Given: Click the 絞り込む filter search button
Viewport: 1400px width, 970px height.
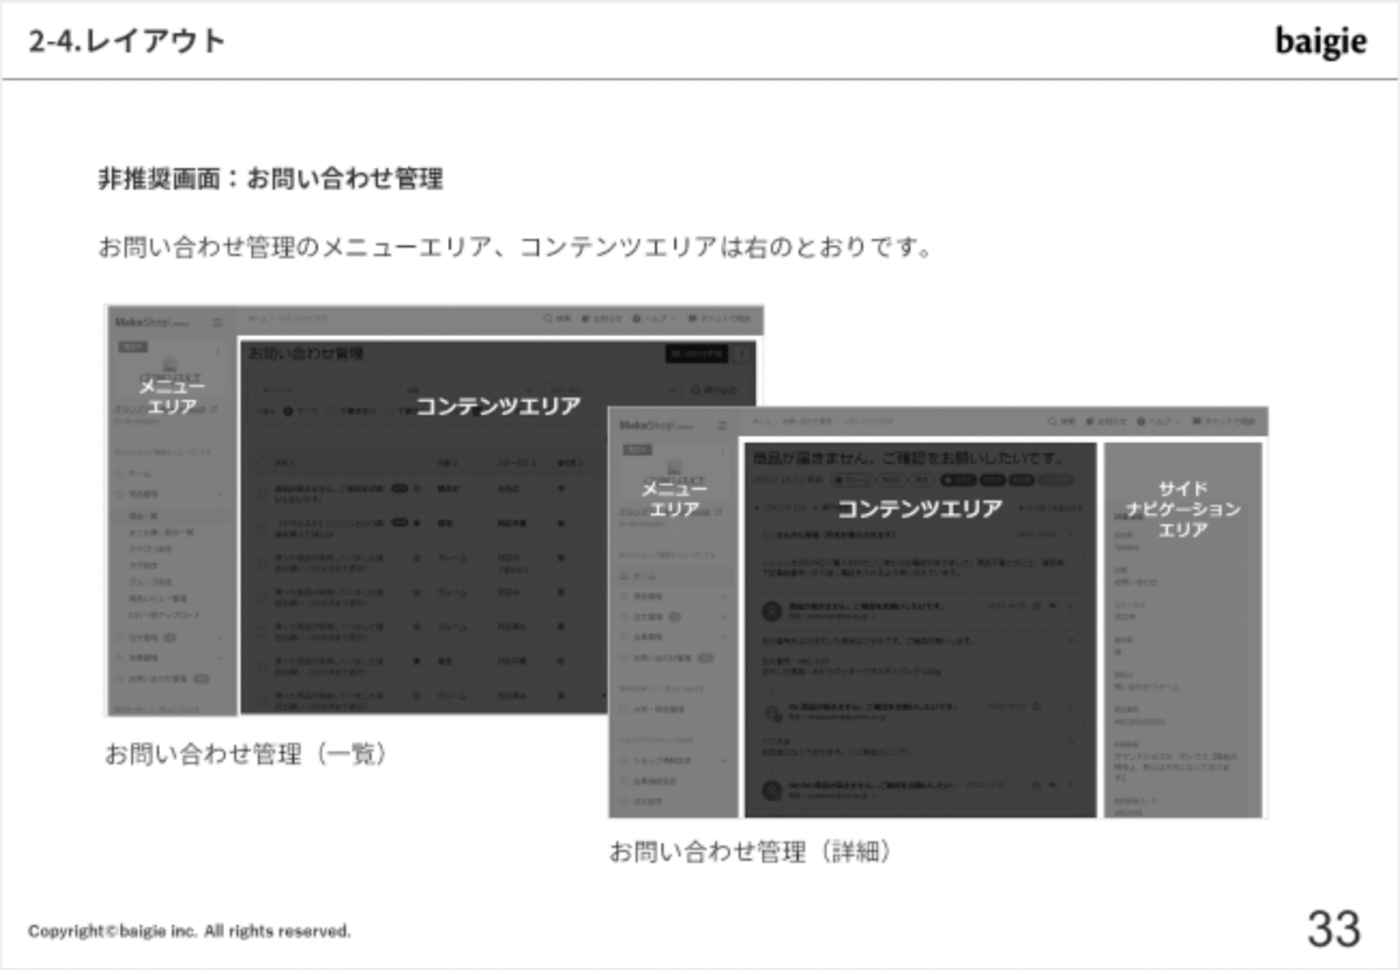Looking at the screenshot, I should pyautogui.click(x=714, y=390).
